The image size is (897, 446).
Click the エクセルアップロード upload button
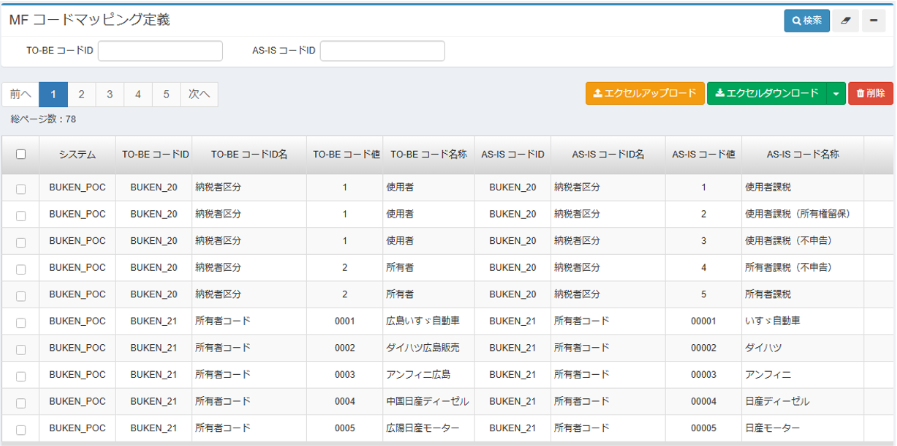tap(645, 94)
